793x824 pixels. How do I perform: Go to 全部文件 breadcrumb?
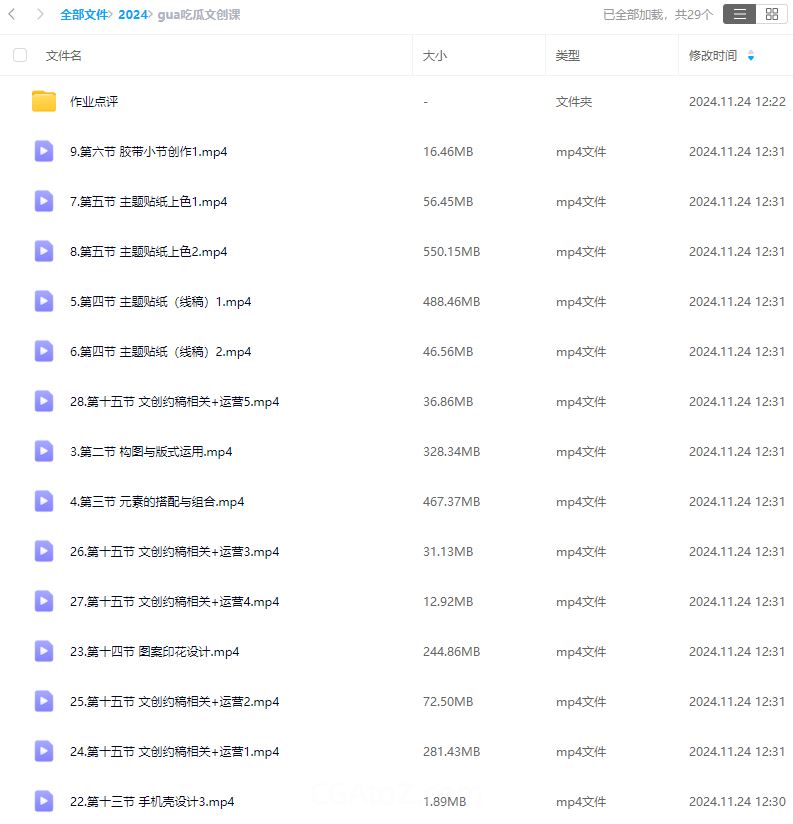84,15
